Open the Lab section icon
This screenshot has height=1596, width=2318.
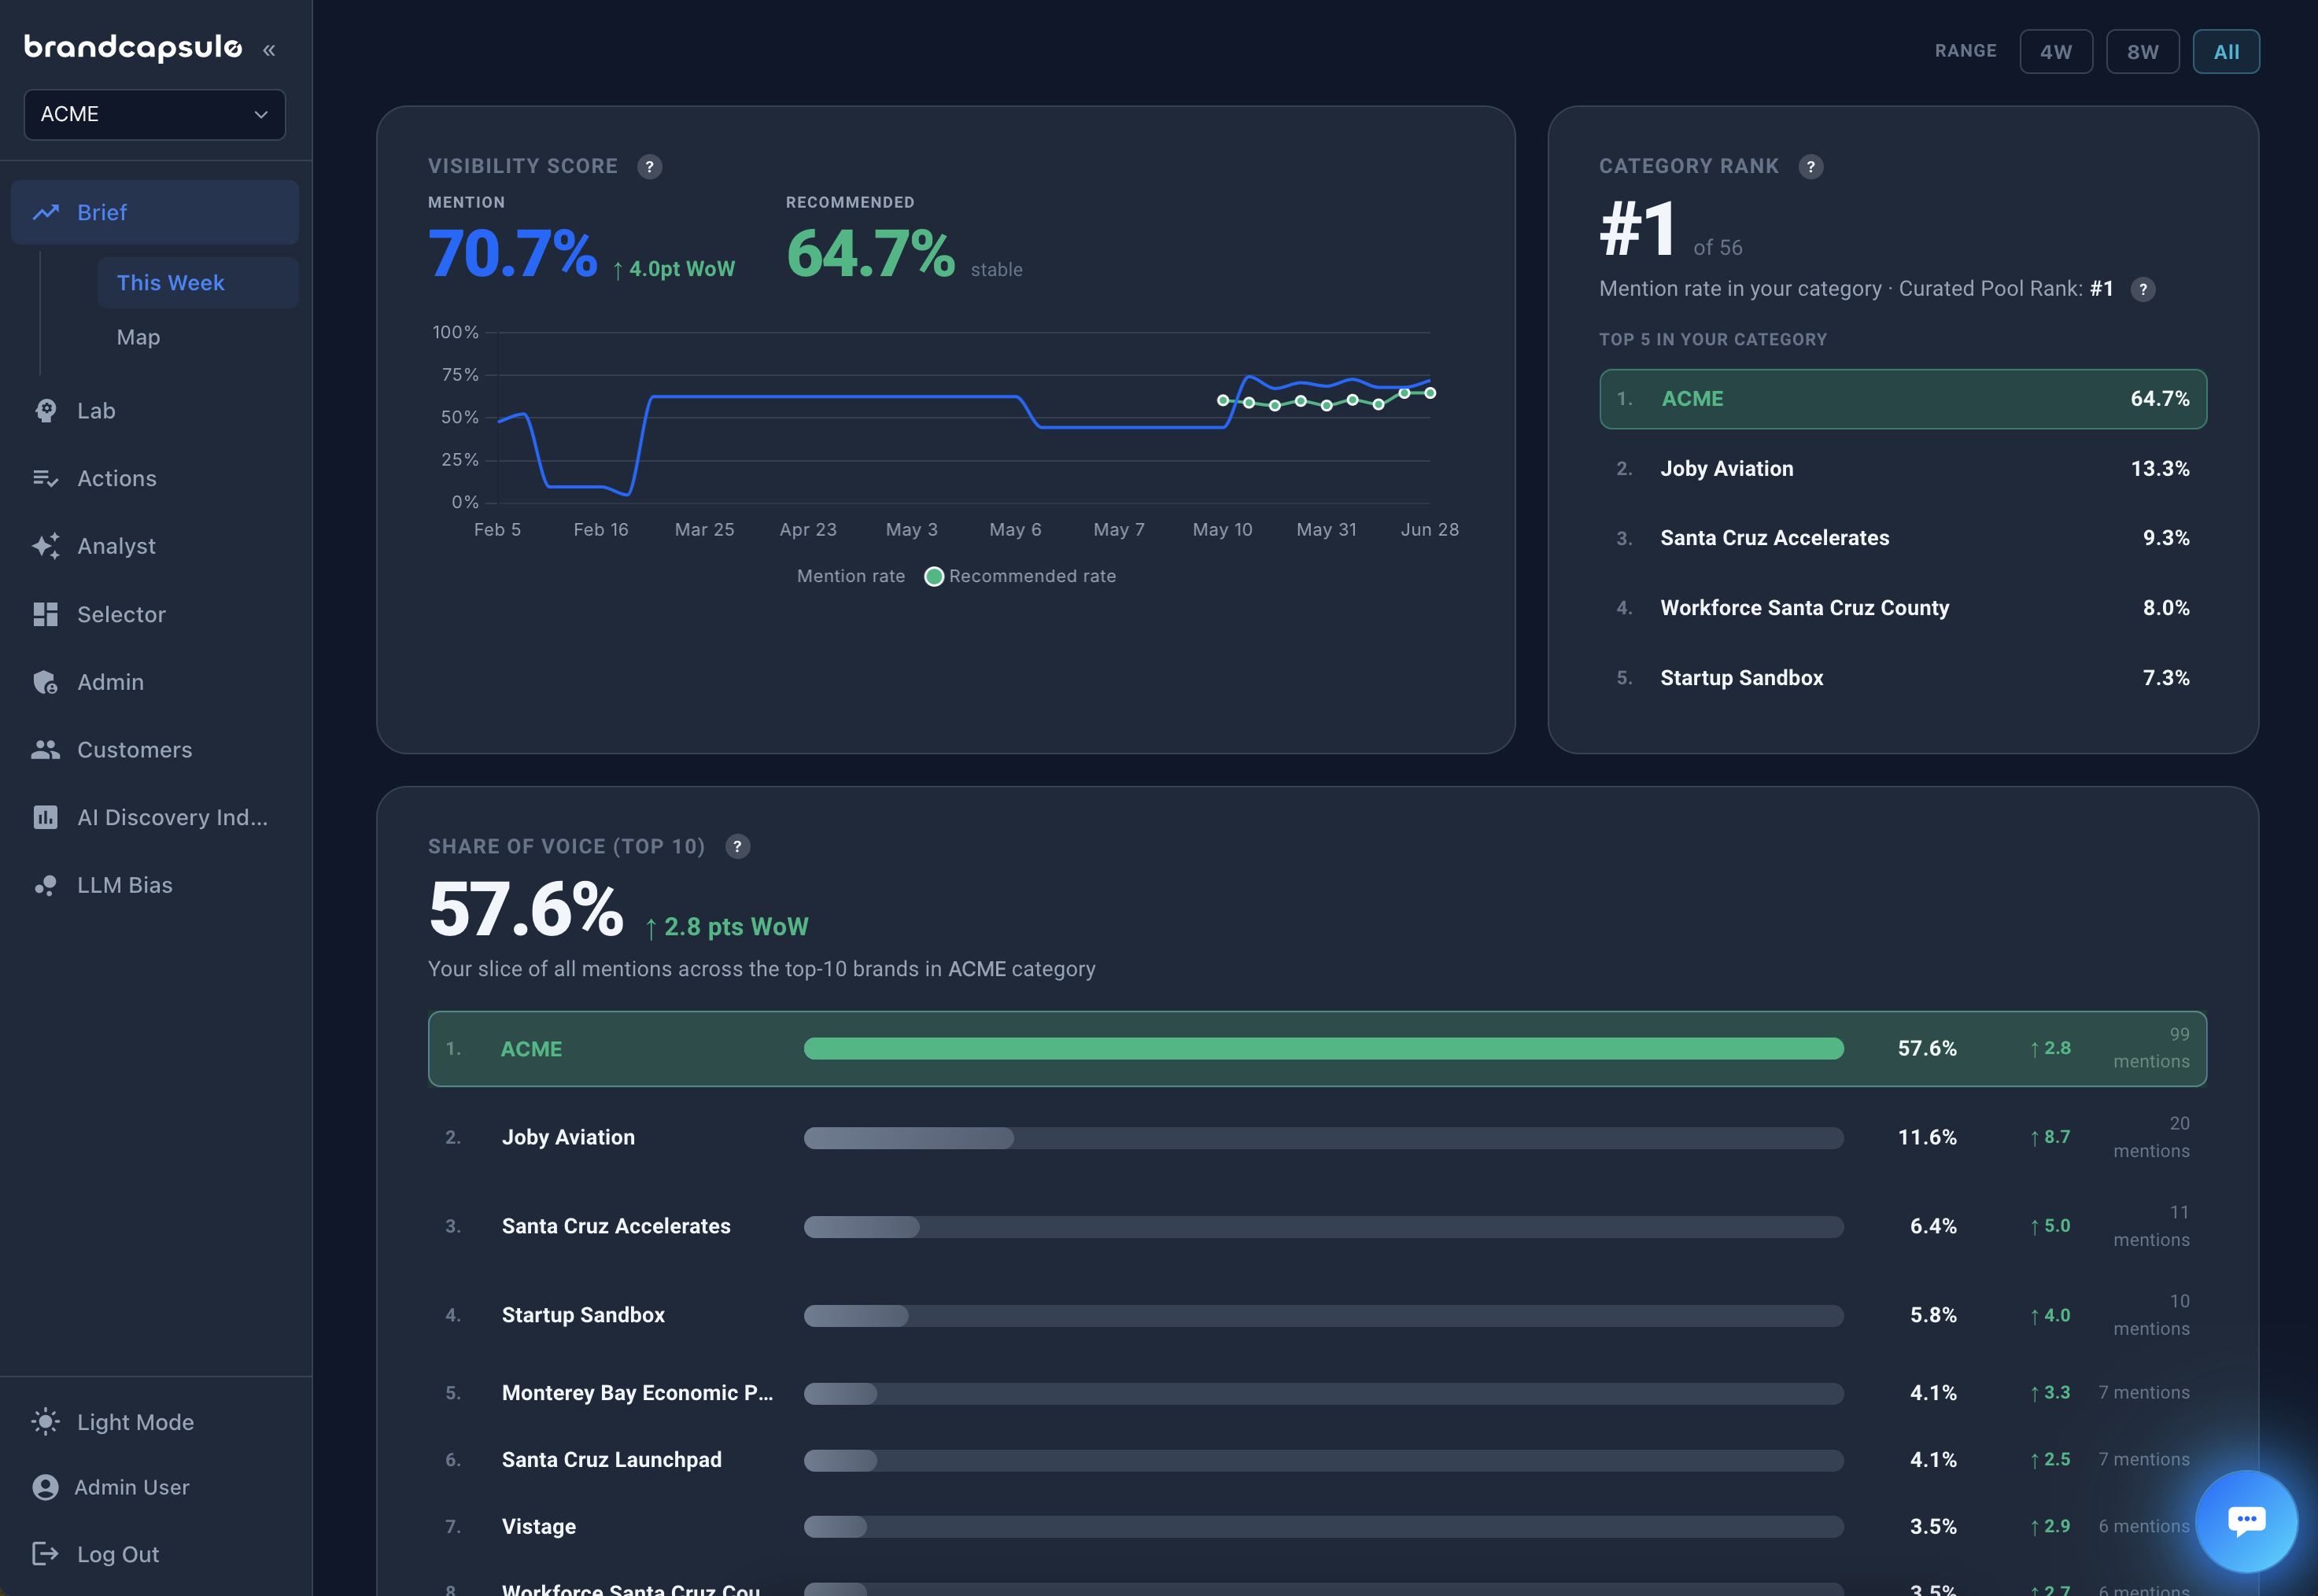[x=46, y=411]
